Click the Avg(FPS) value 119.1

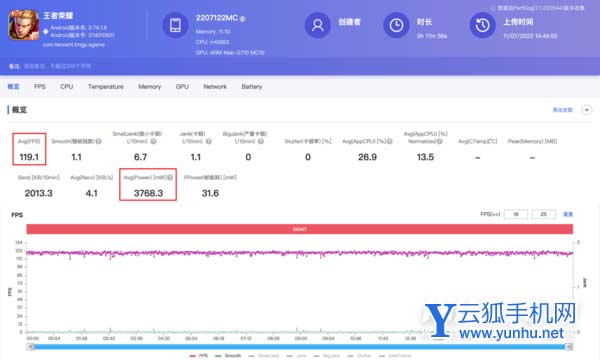29,157
